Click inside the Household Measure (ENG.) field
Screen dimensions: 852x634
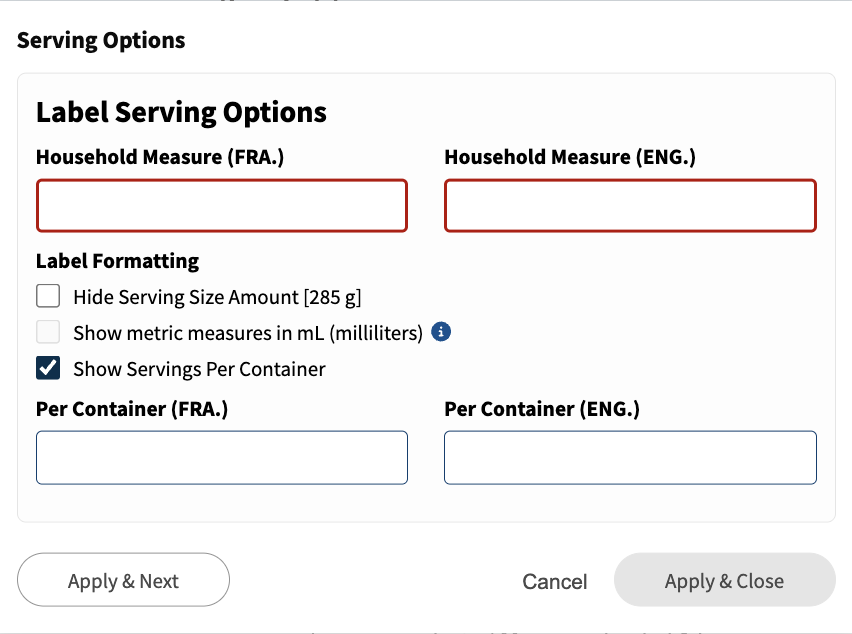coord(629,205)
